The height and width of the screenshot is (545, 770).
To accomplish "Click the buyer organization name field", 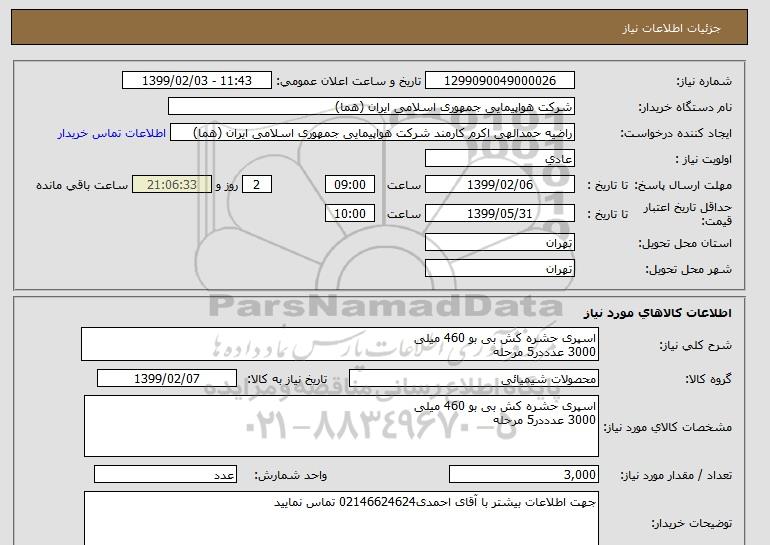I will point(371,107).
